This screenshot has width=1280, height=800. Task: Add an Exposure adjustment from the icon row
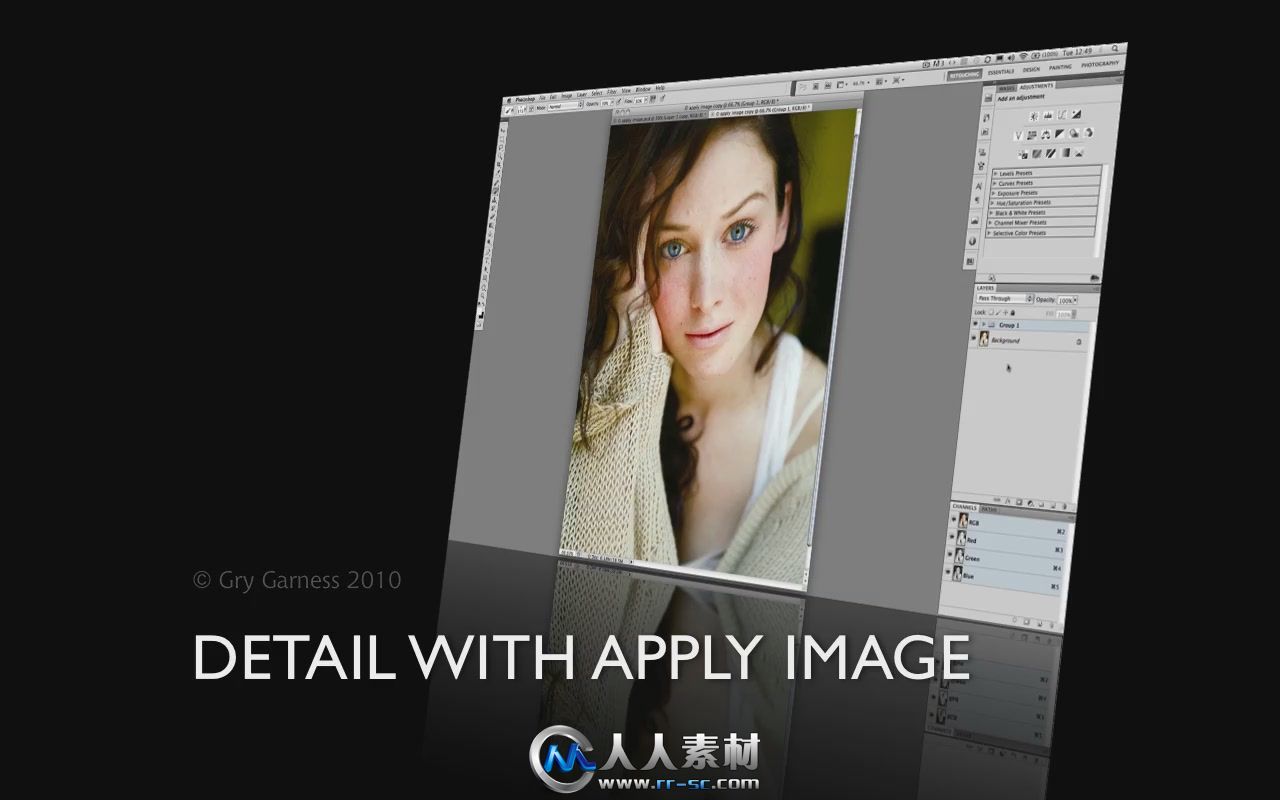point(1076,114)
